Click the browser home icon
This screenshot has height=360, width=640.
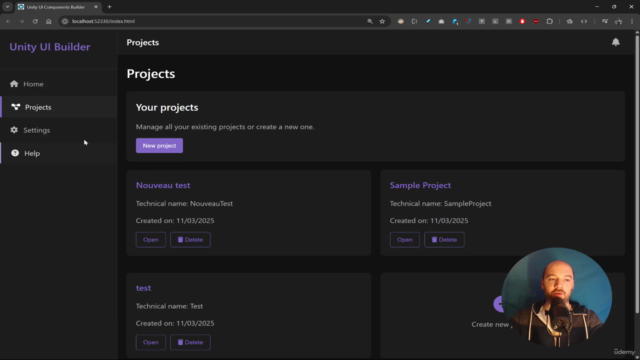click(x=49, y=21)
